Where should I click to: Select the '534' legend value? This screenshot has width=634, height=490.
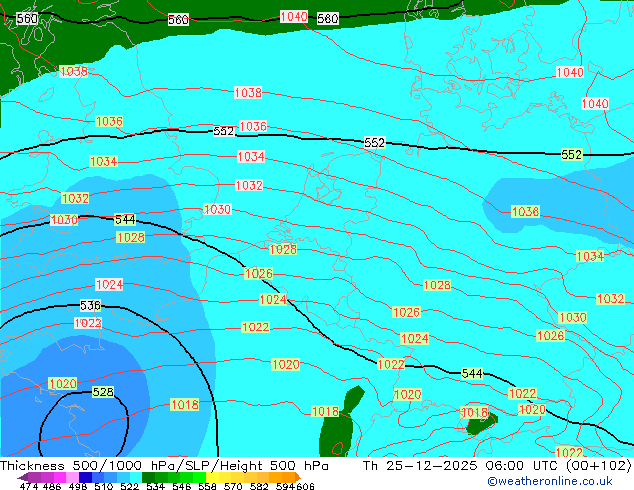[x=156, y=486]
